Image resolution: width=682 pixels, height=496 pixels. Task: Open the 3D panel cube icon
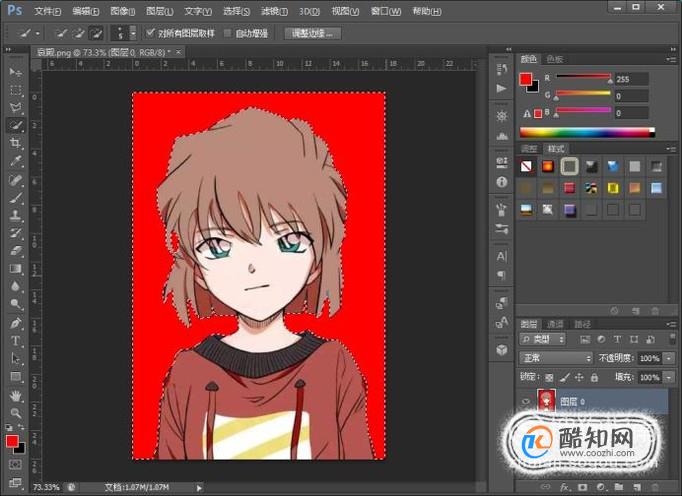pyautogui.click(x=501, y=350)
